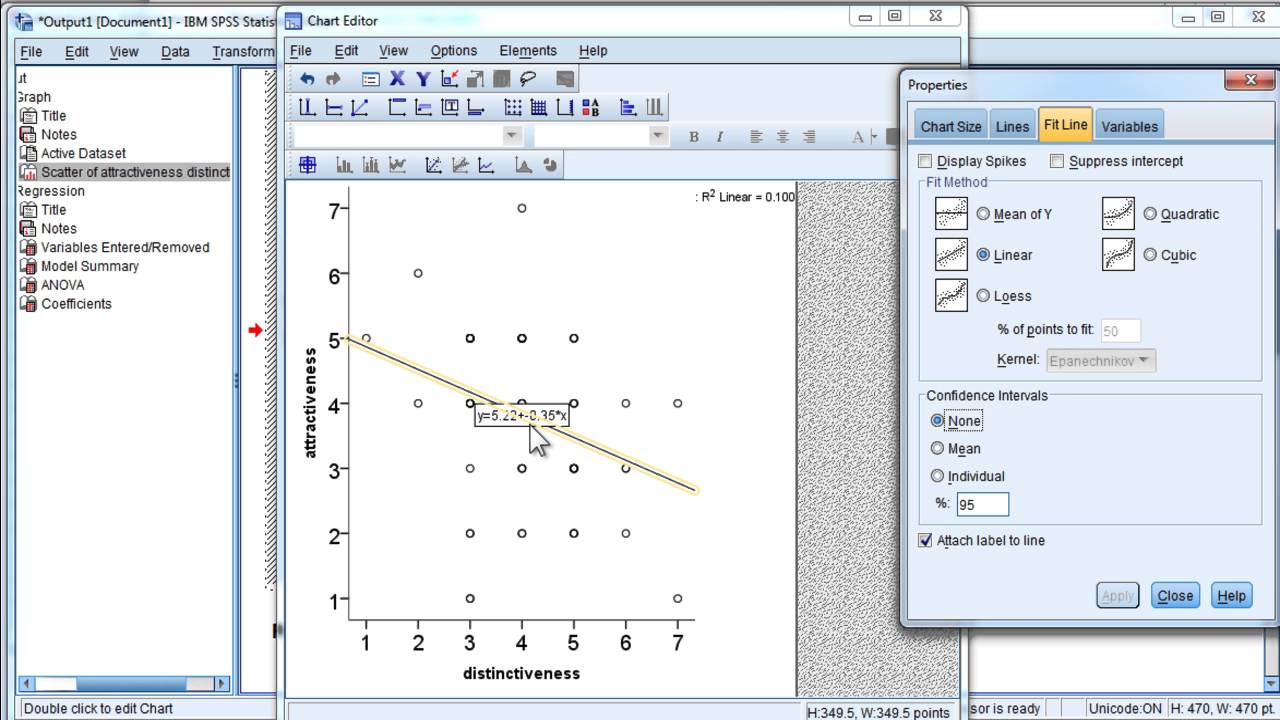Screen dimensions: 1280x720
Task: Select the X axis icon
Action: (x=397, y=79)
